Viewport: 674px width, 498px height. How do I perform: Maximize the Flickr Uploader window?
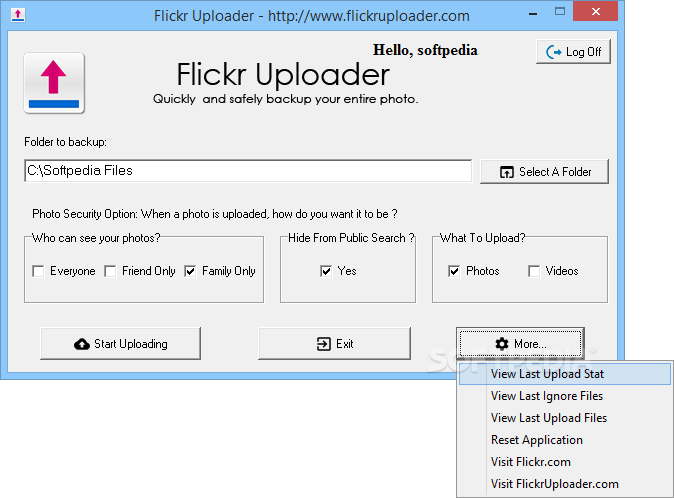click(560, 12)
